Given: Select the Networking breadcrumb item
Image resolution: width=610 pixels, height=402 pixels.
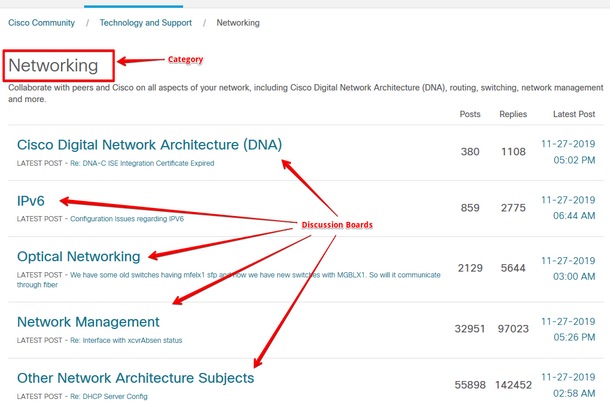Looking at the screenshot, I should pyautogui.click(x=238, y=23).
